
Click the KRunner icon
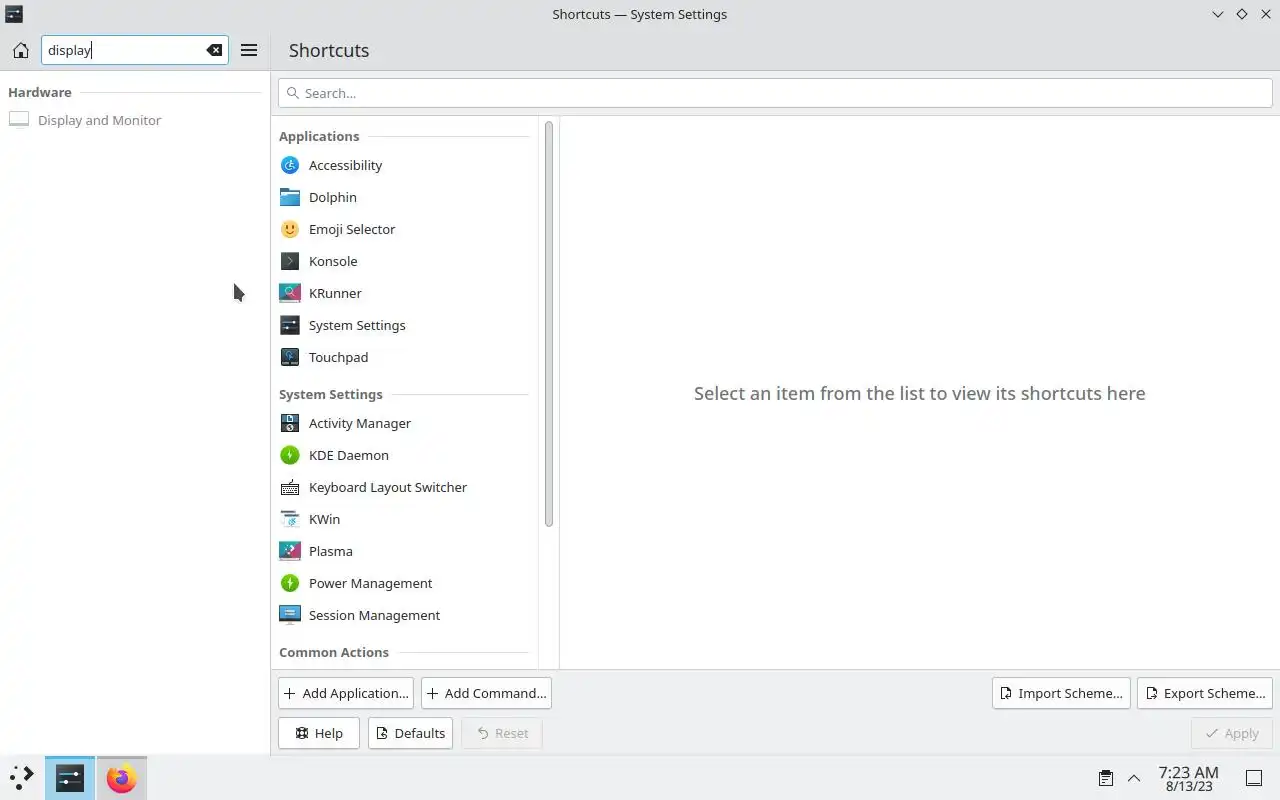point(290,293)
